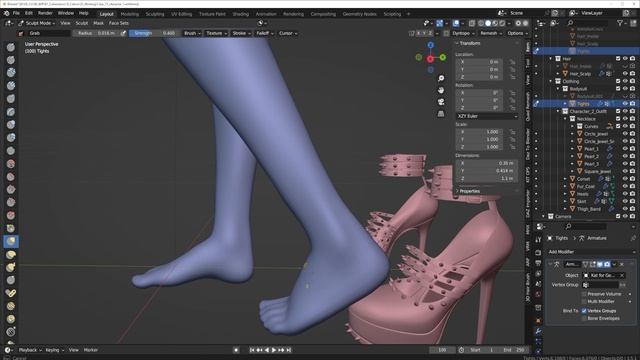Adjust the brush Strength slider
The image size is (640, 360).
tap(153, 33)
